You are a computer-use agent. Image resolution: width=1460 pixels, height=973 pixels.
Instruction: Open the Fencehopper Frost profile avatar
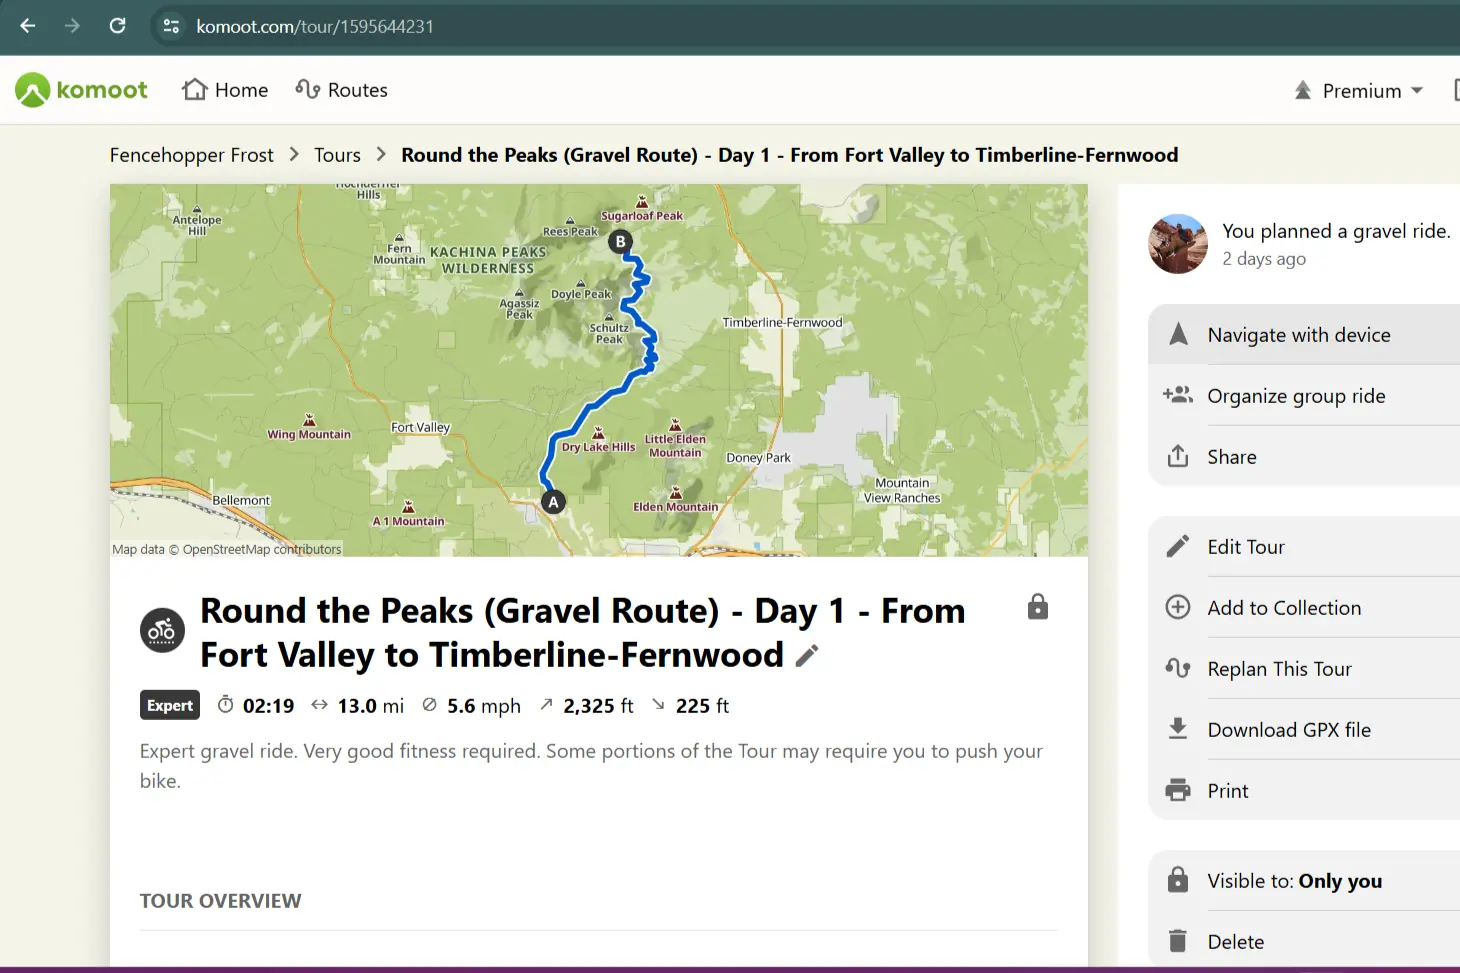pos(1177,244)
